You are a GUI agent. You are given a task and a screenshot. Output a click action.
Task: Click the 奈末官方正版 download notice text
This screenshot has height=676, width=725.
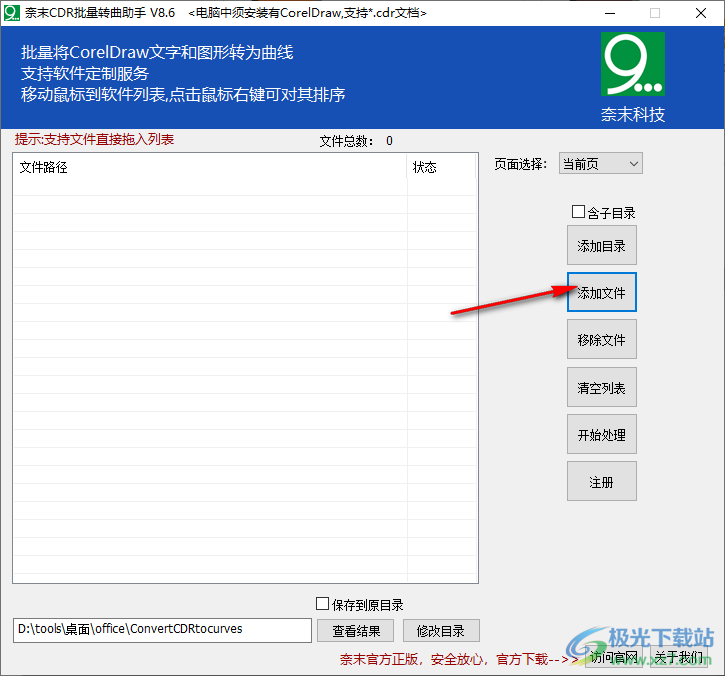click(x=458, y=659)
